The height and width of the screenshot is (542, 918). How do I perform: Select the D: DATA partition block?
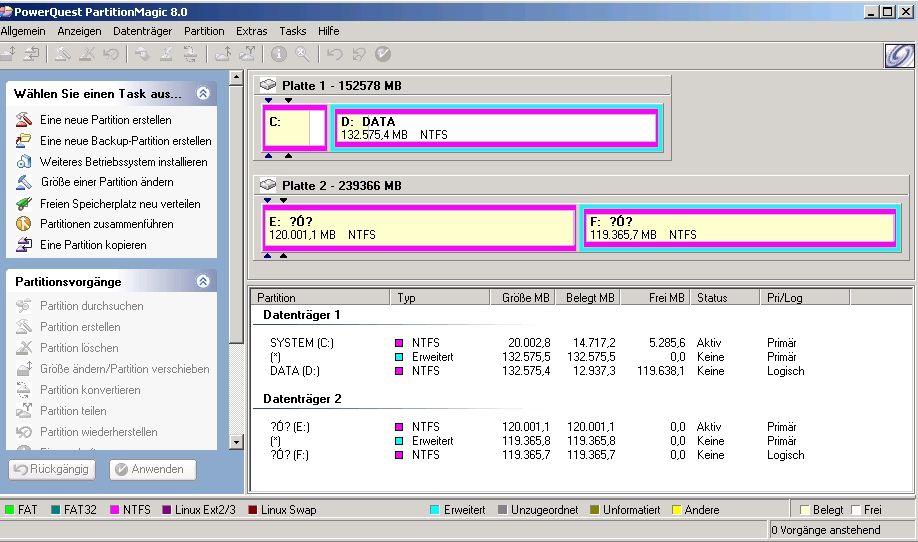point(498,128)
